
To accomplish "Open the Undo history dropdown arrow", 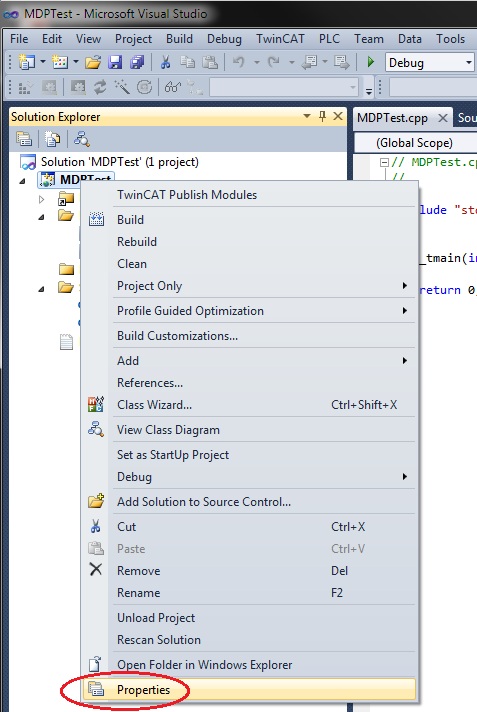I will coord(257,62).
